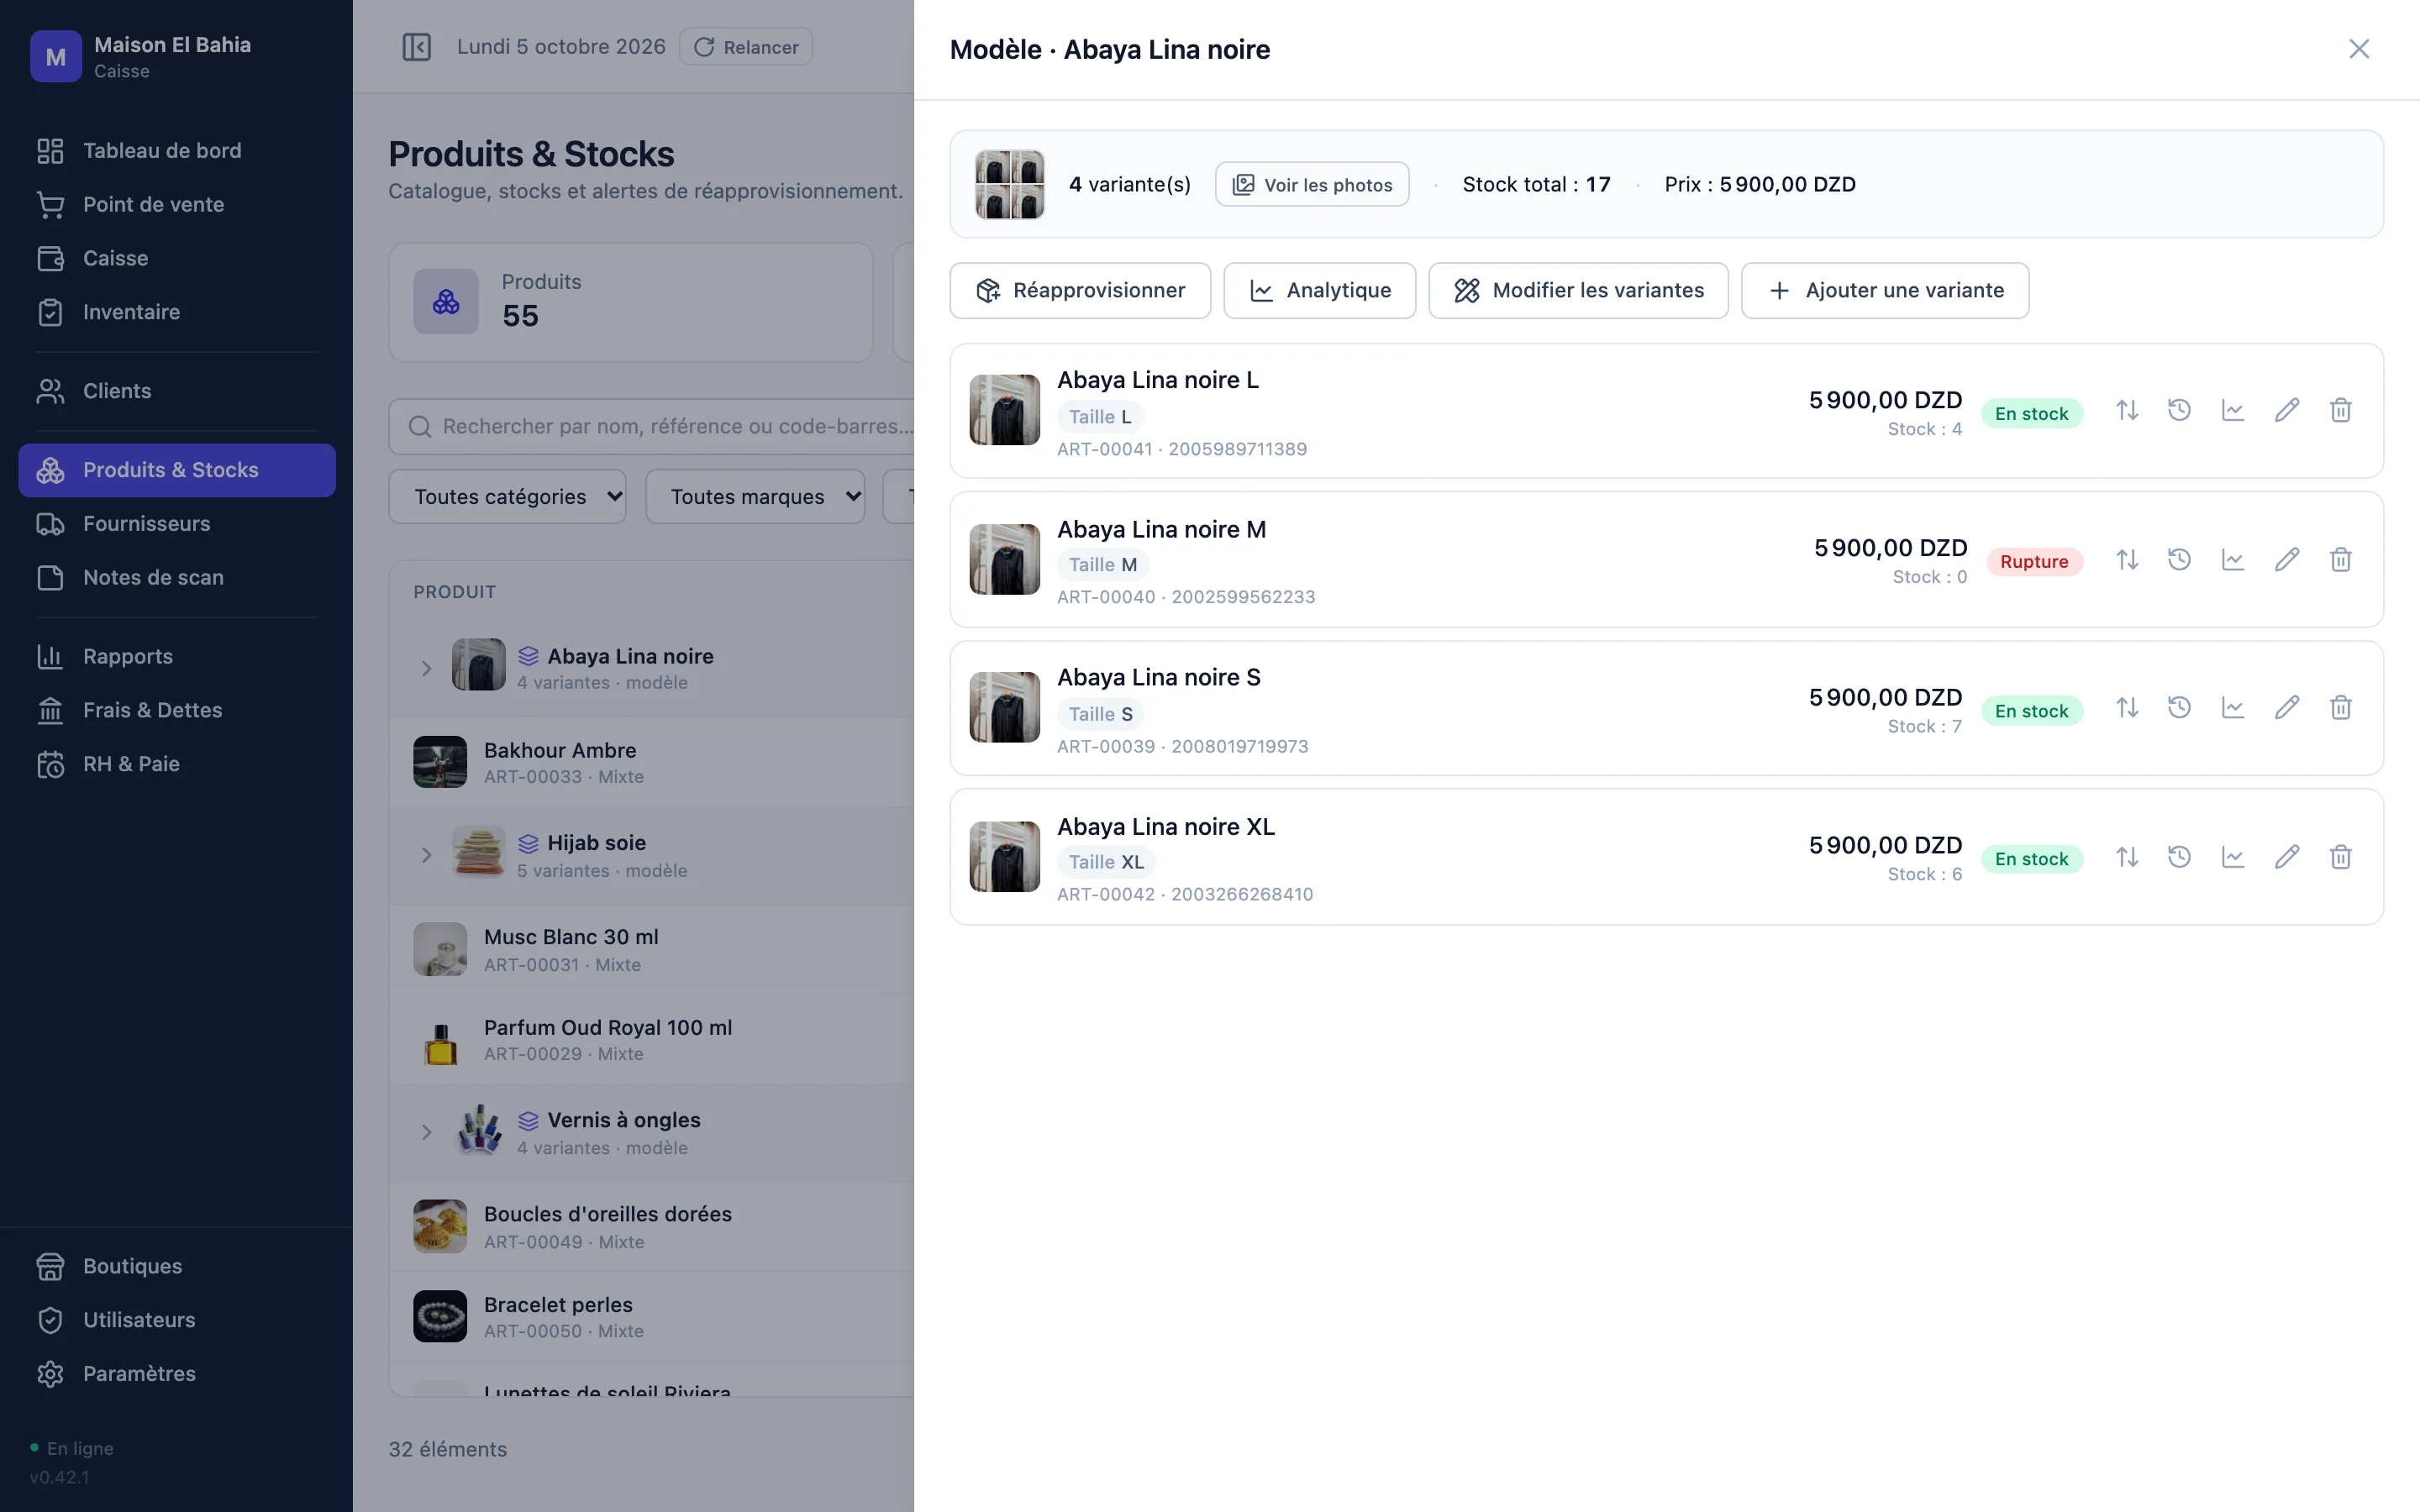Open Boutiques in sidebar
The height and width of the screenshot is (1512, 2420).
(177, 1267)
